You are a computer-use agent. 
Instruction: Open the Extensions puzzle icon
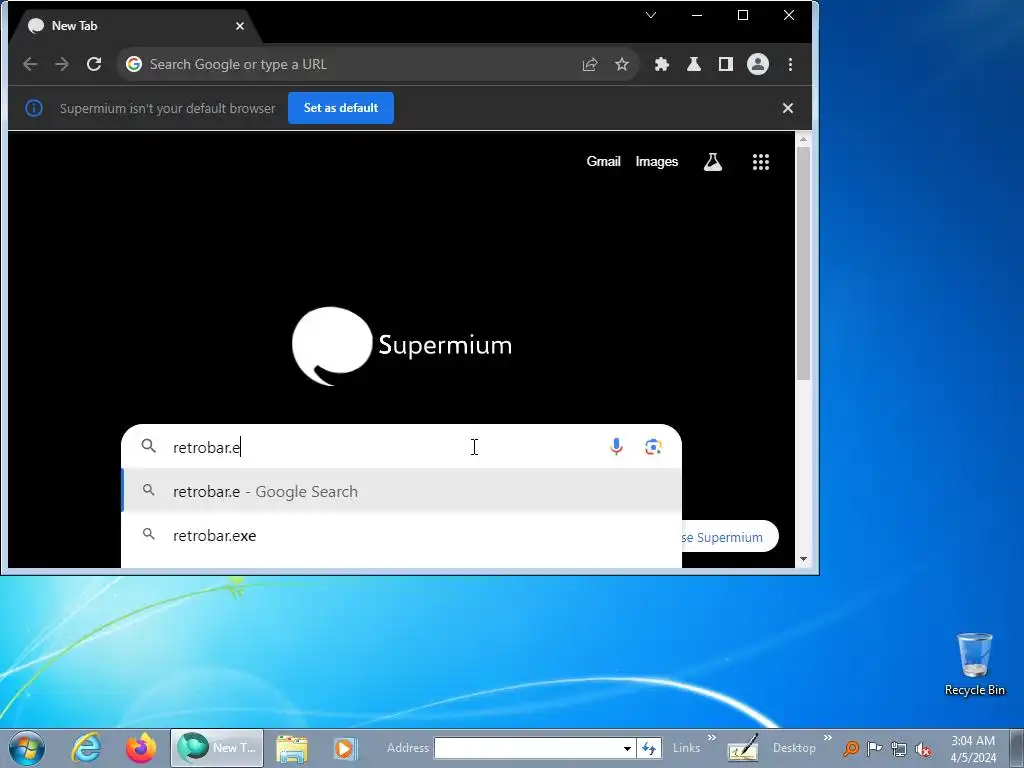662,64
